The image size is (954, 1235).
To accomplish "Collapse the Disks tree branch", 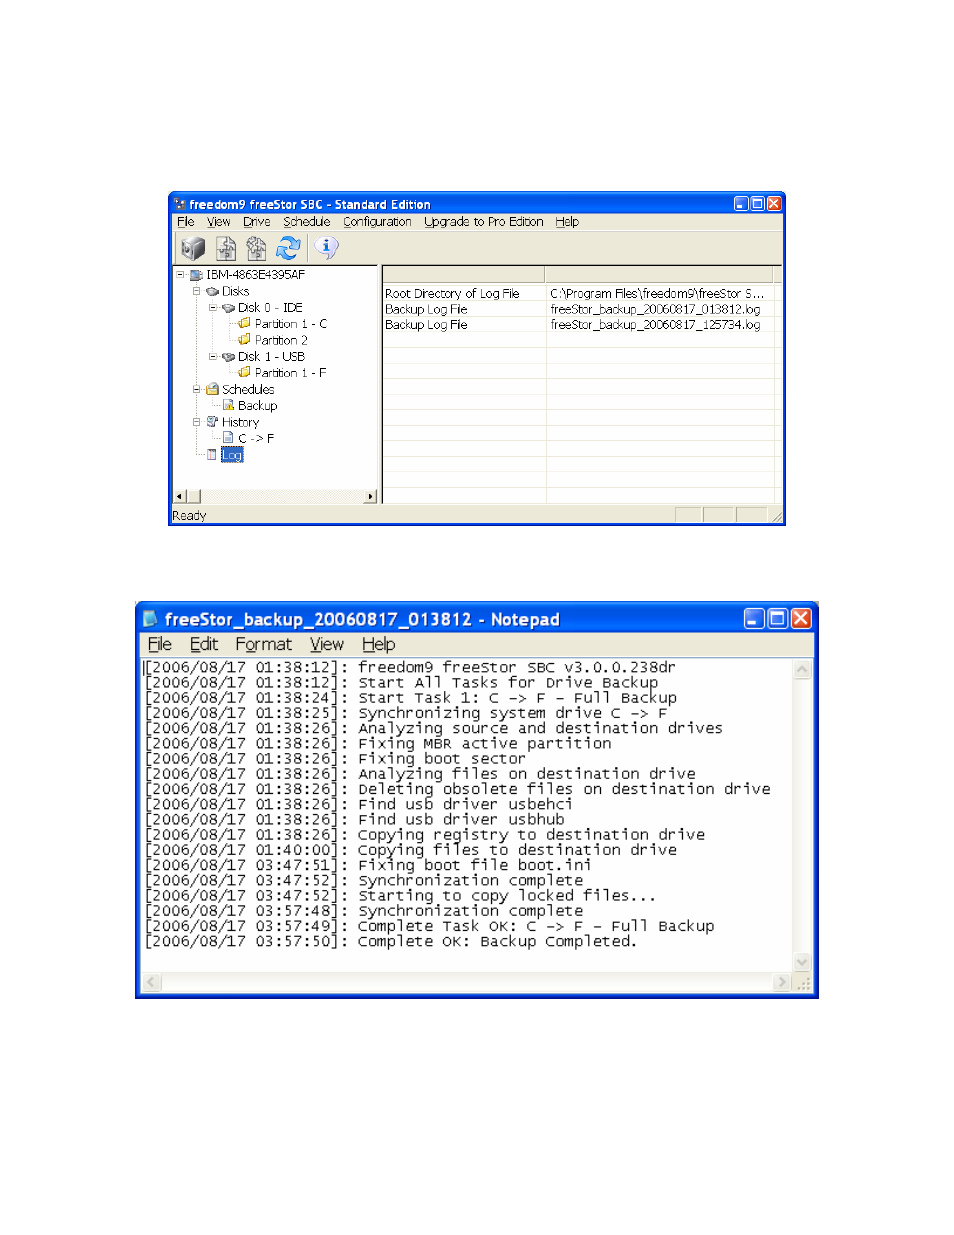I will [x=197, y=291].
